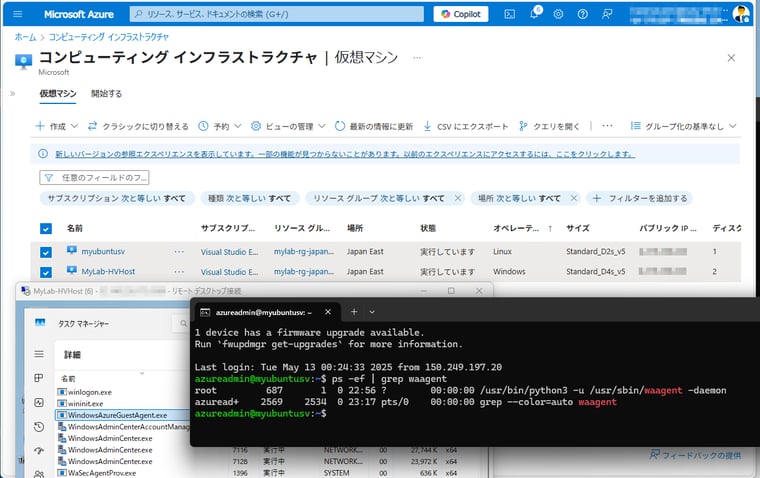Open the Azure portal hamburger menu

click(18, 14)
